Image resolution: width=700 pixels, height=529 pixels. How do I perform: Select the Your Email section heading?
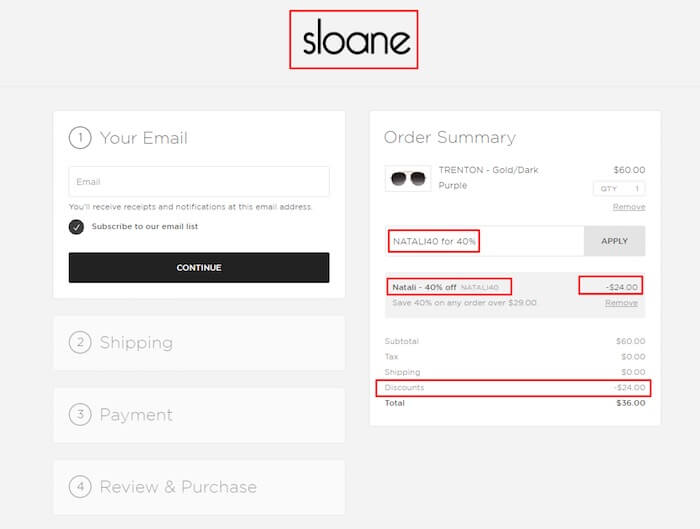click(143, 138)
